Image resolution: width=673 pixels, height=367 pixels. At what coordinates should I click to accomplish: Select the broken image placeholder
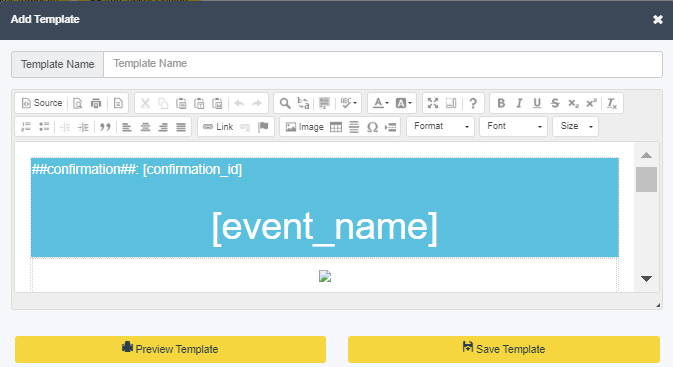(325, 276)
